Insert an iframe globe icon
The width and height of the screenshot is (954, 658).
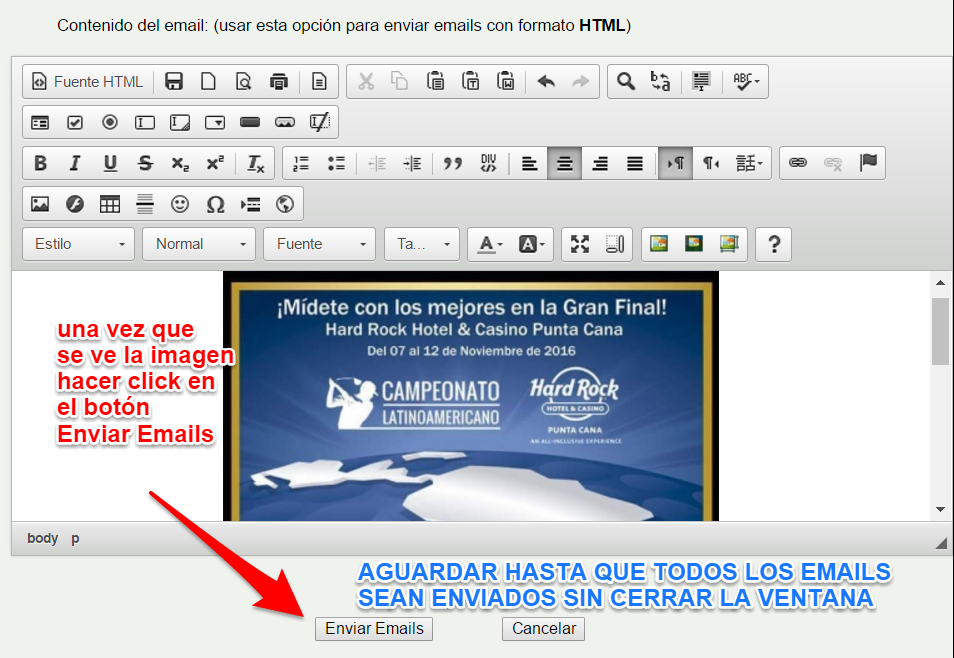click(285, 204)
